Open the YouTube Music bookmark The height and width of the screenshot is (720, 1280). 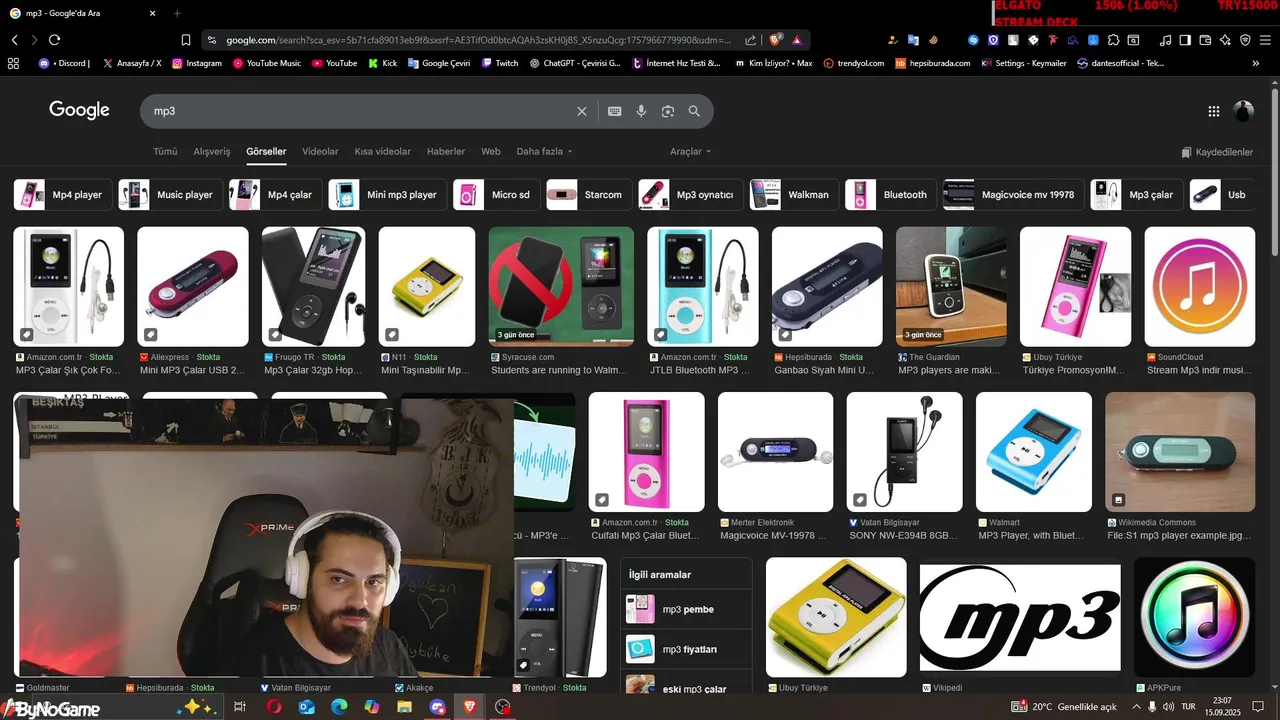point(266,63)
